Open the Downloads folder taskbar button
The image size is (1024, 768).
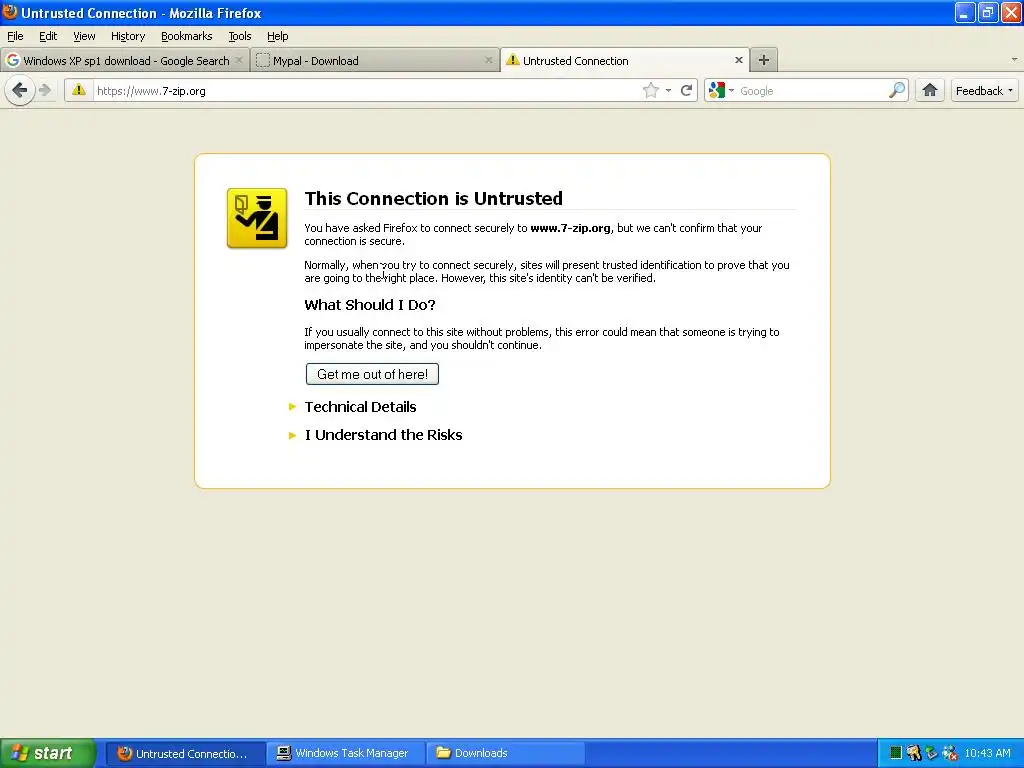click(x=505, y=753)
